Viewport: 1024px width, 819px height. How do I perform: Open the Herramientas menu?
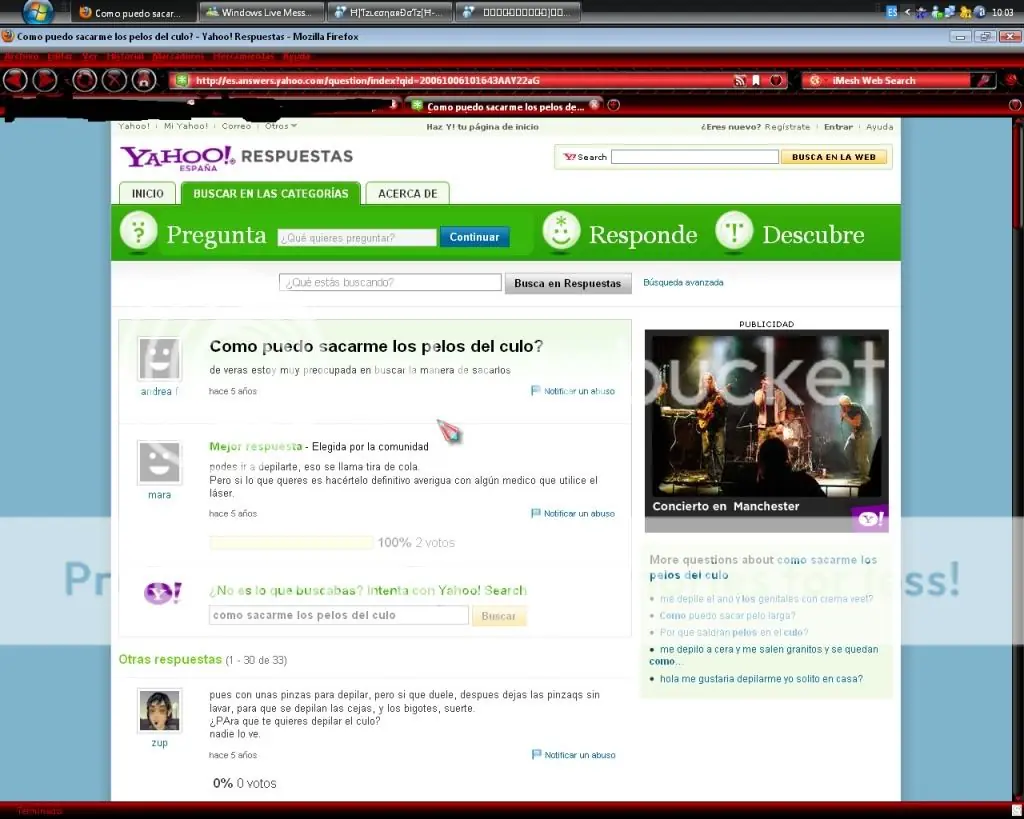pos(244,56)
